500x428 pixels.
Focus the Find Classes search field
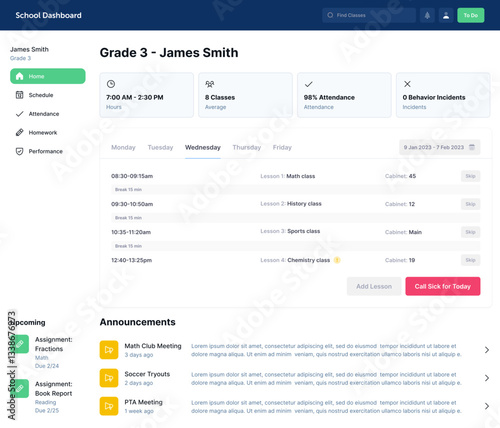(369, 15)
